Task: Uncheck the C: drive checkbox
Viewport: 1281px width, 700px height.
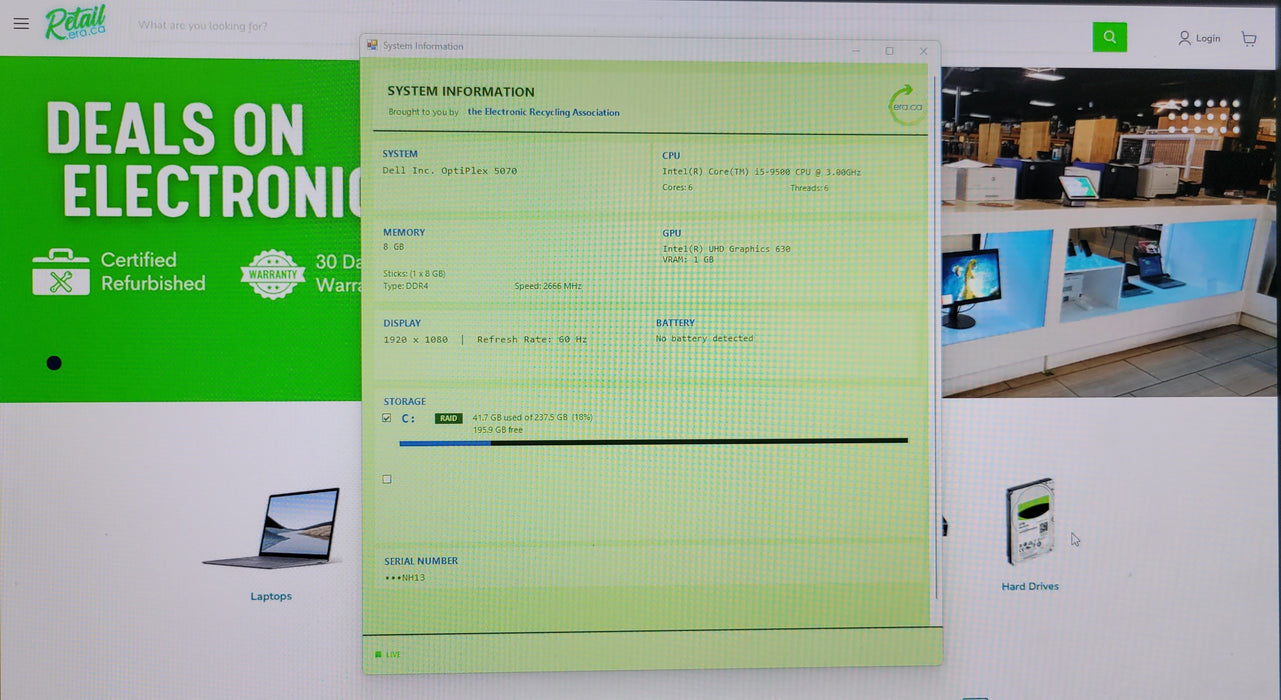Action: point(387,418)
